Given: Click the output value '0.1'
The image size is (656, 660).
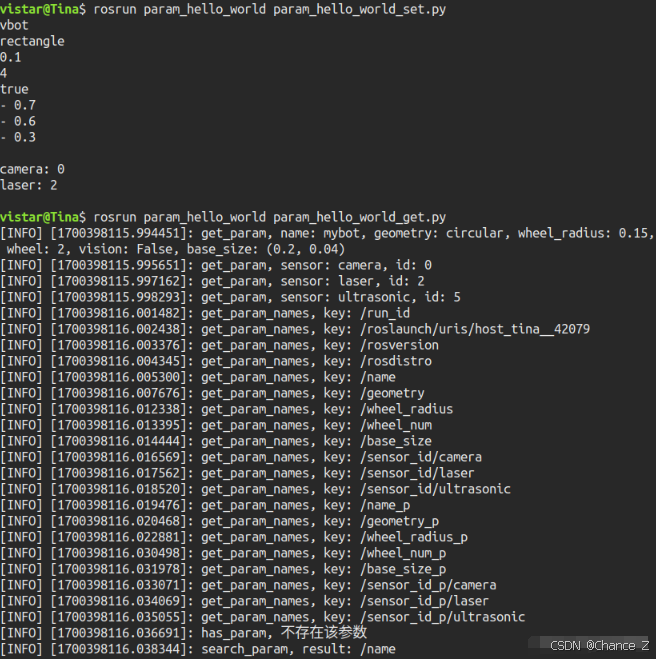Looking at the screenshot, I should 11,57.
